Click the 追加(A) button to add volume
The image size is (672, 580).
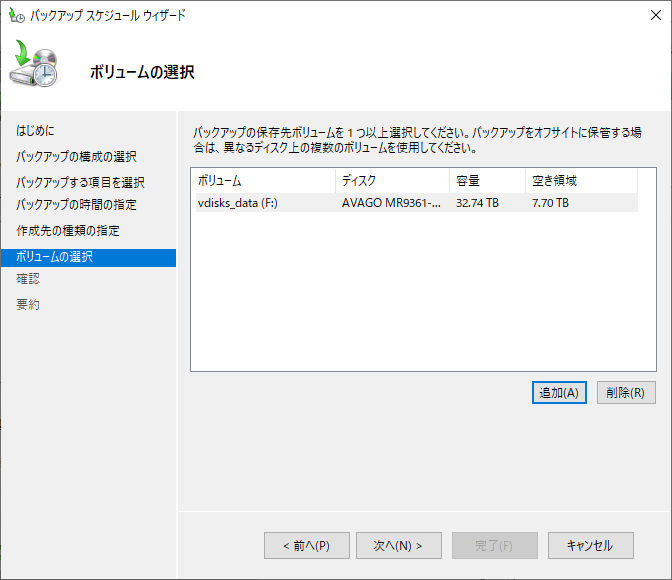(559, 393)
